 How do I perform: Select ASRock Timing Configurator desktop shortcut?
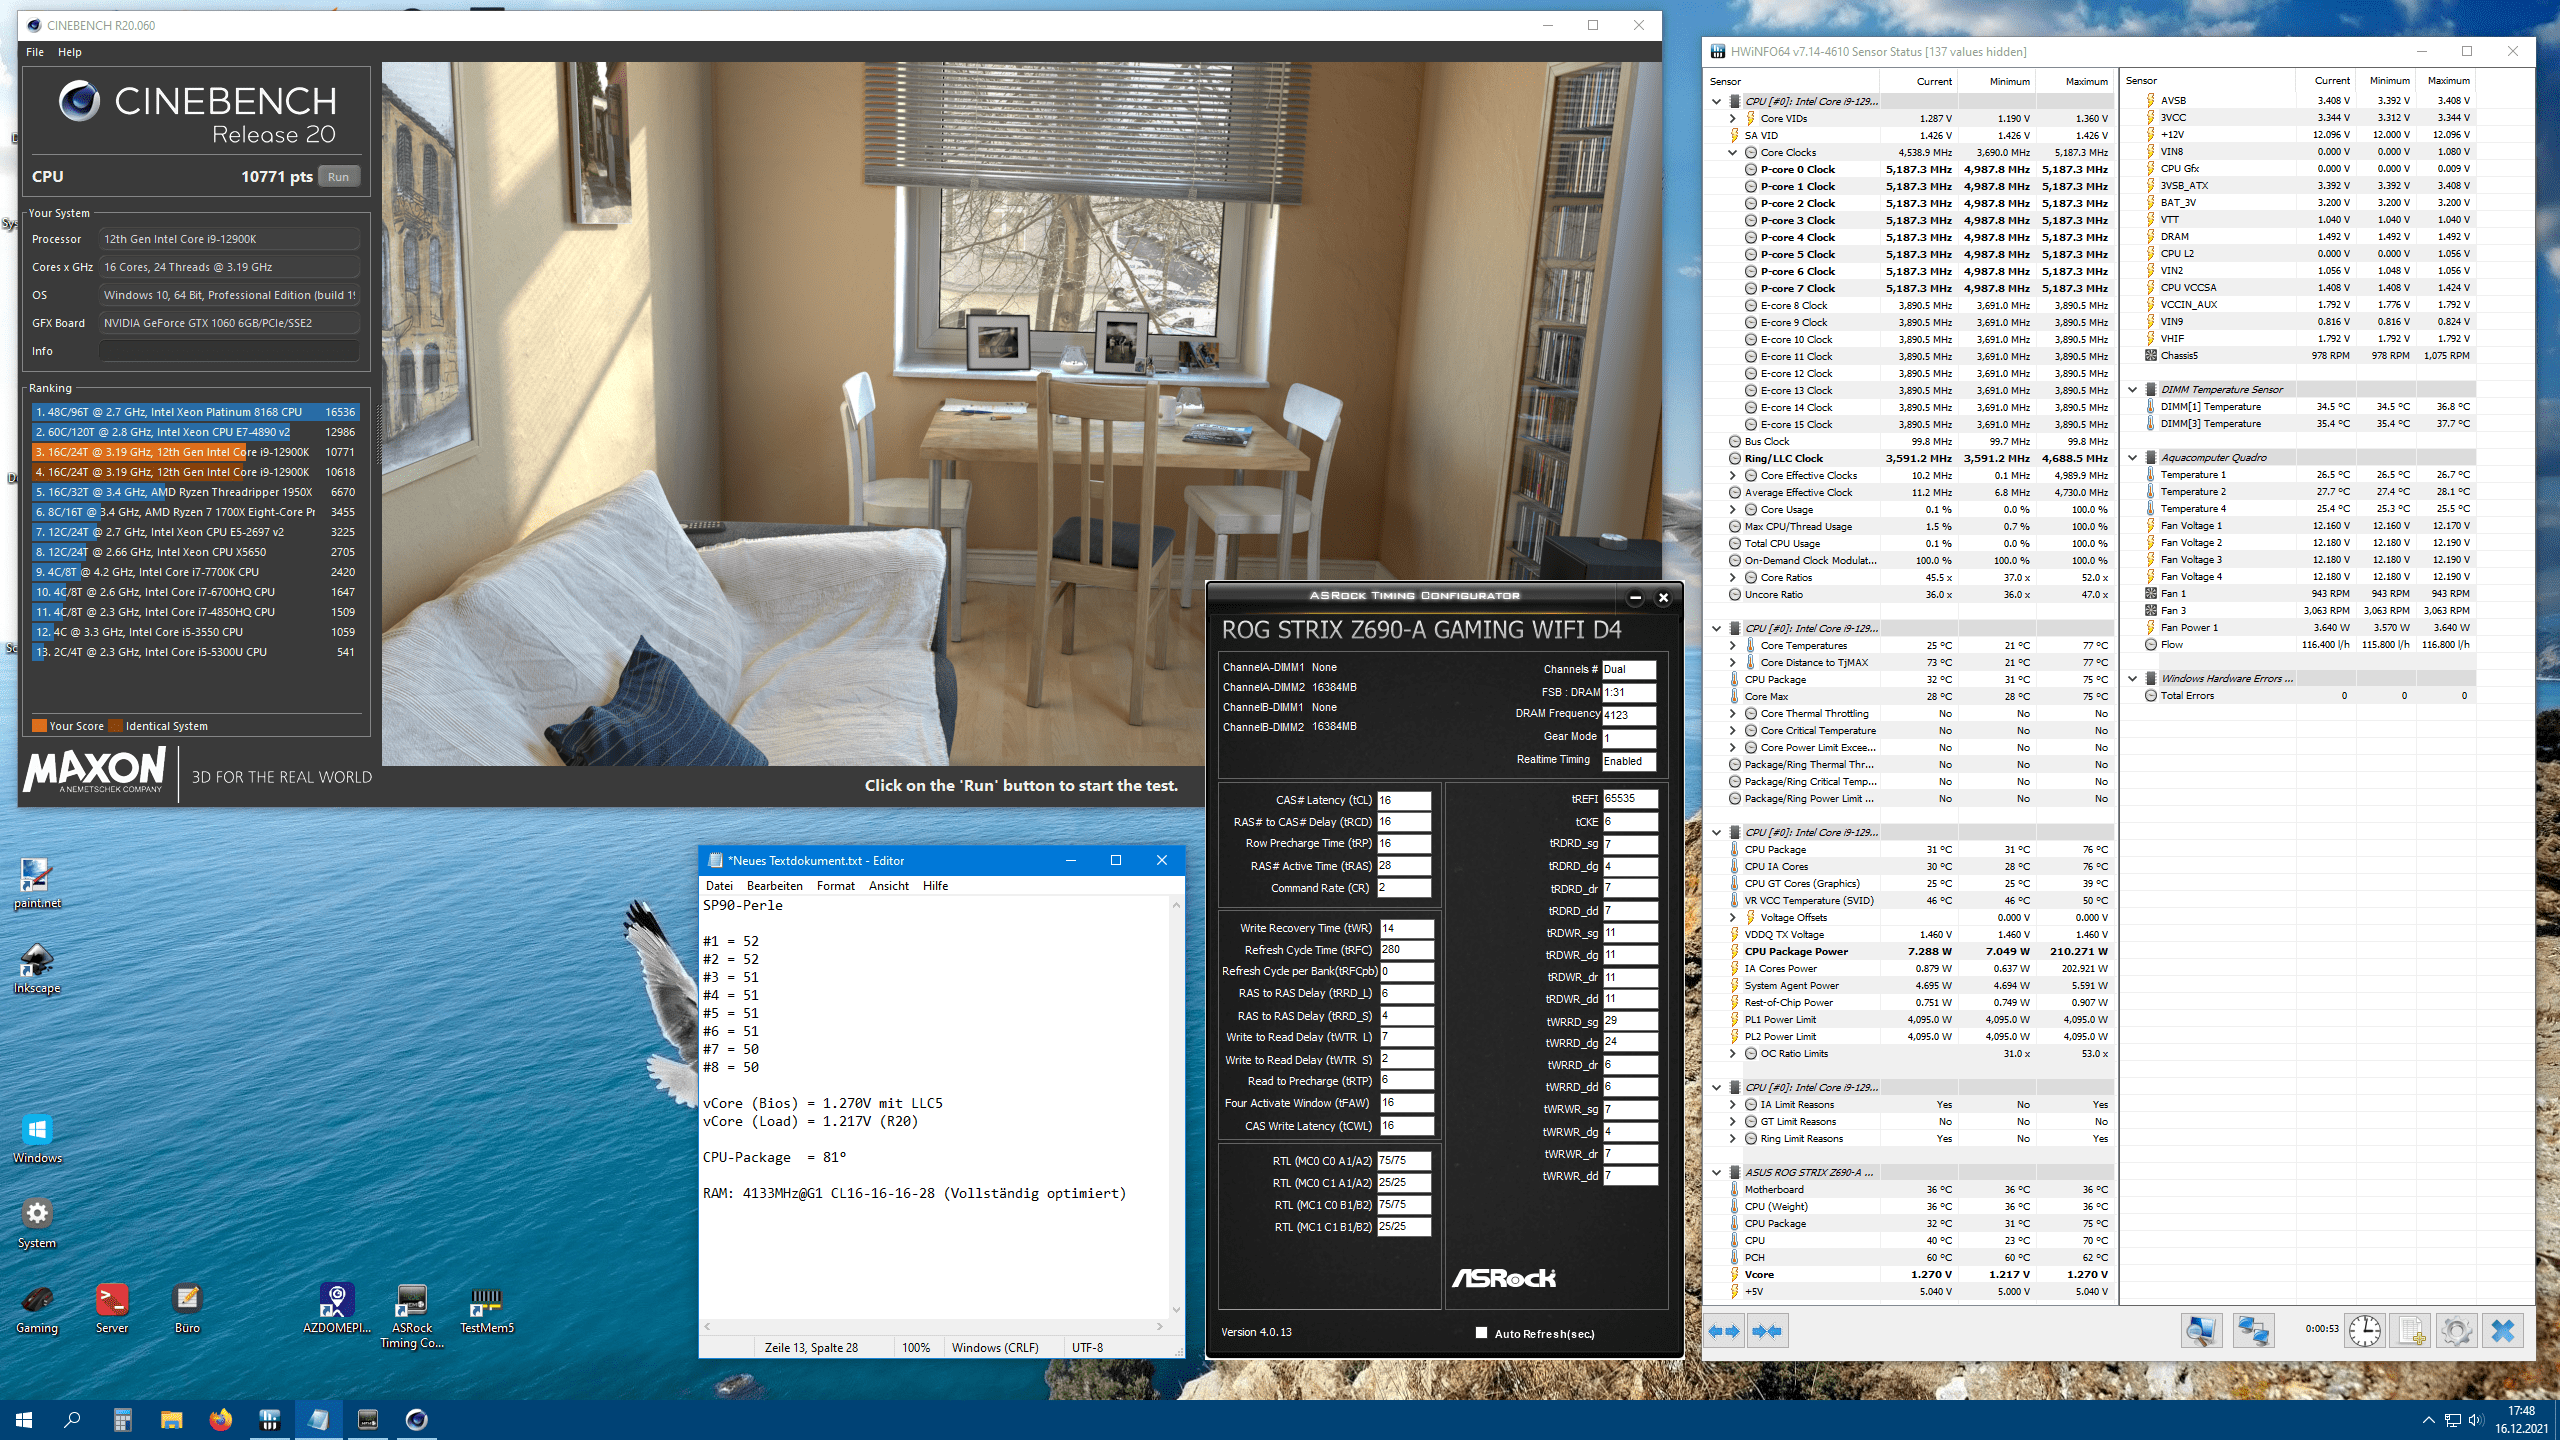[412, 1316]
